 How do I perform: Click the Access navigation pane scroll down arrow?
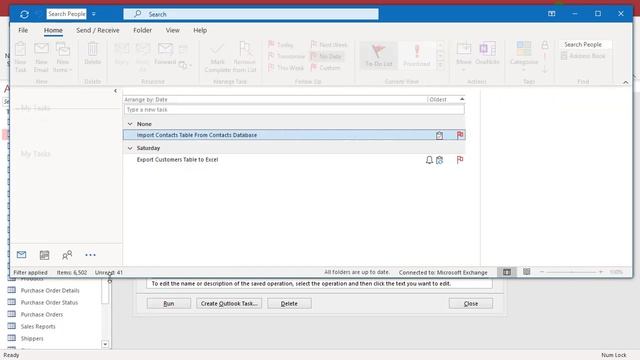pyautogui.click(x=105, y=344)
